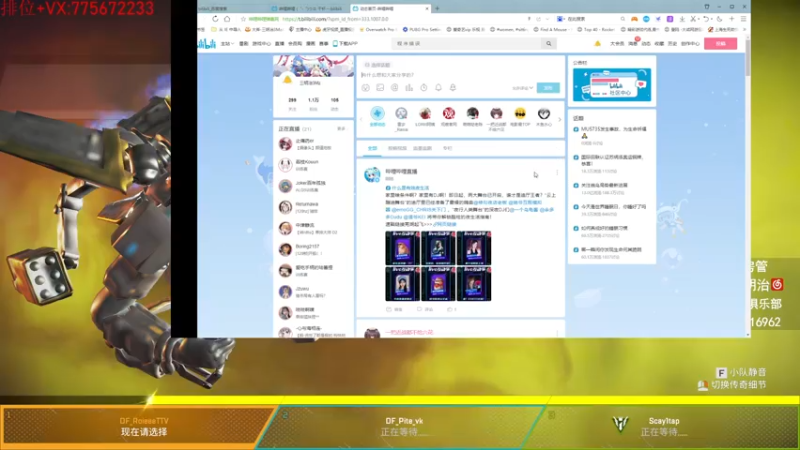Screen dimensions: 800x450
Task: Open the gold TOP avatar in follow strip
Action: 520,113
